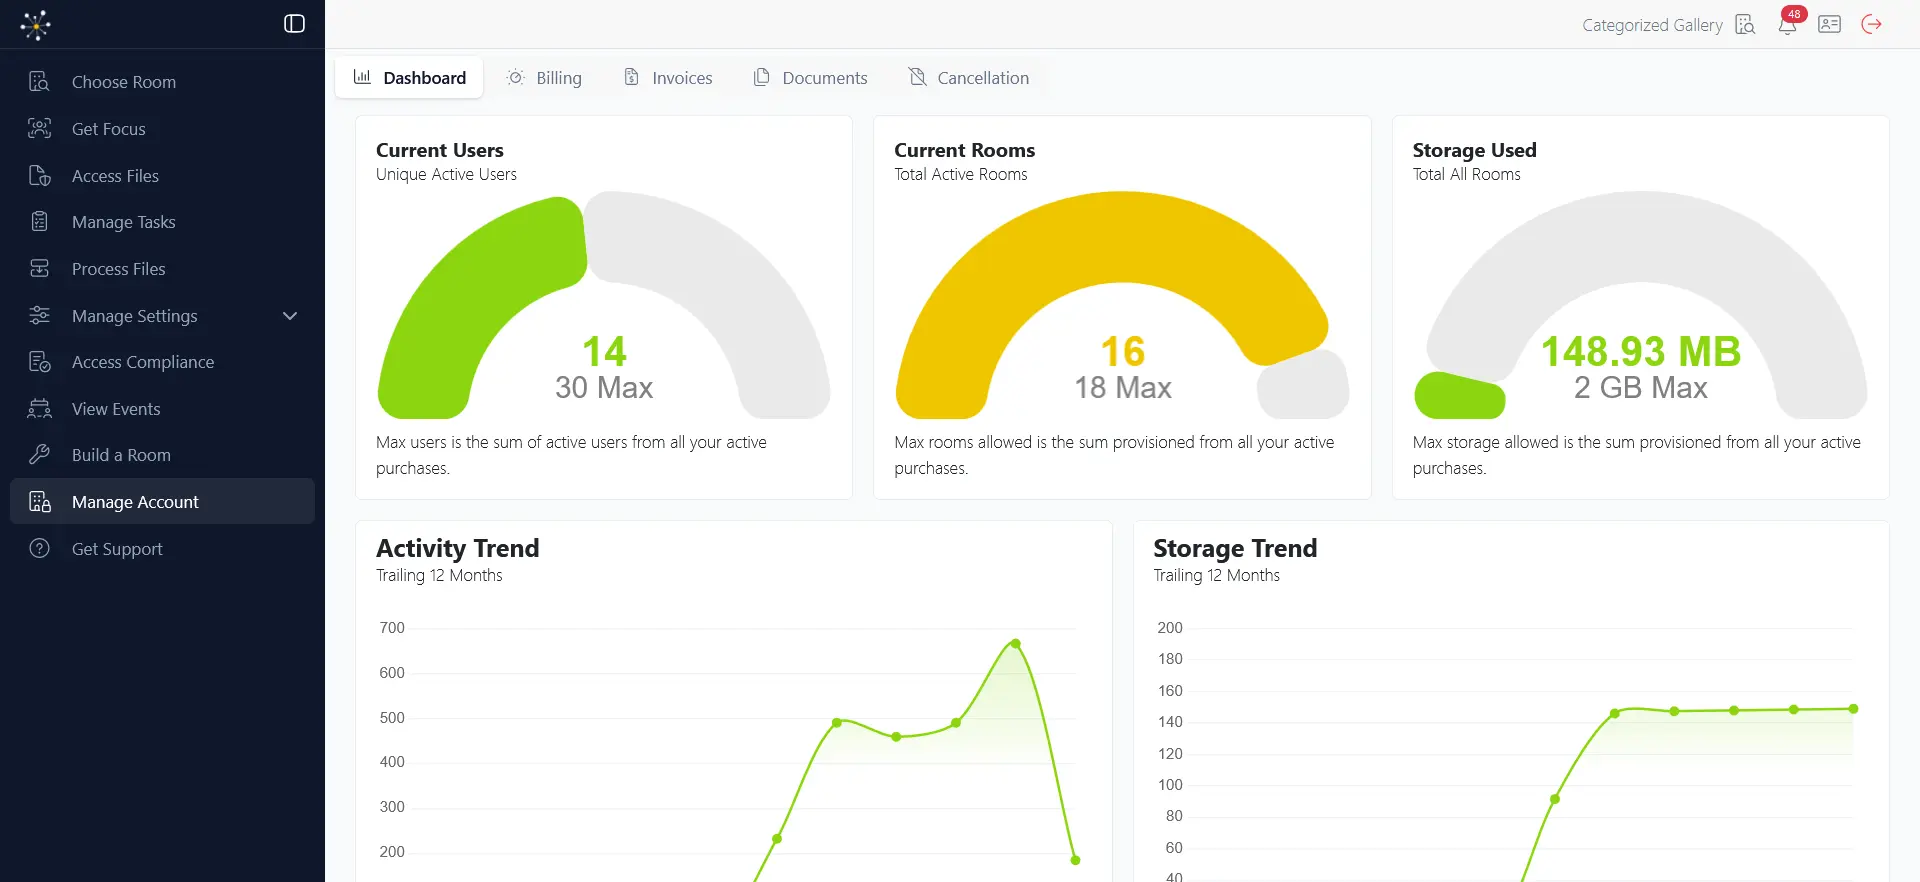Open the Invoices tab
This screenshot has width=1920, height=882.
pos(668,78)
